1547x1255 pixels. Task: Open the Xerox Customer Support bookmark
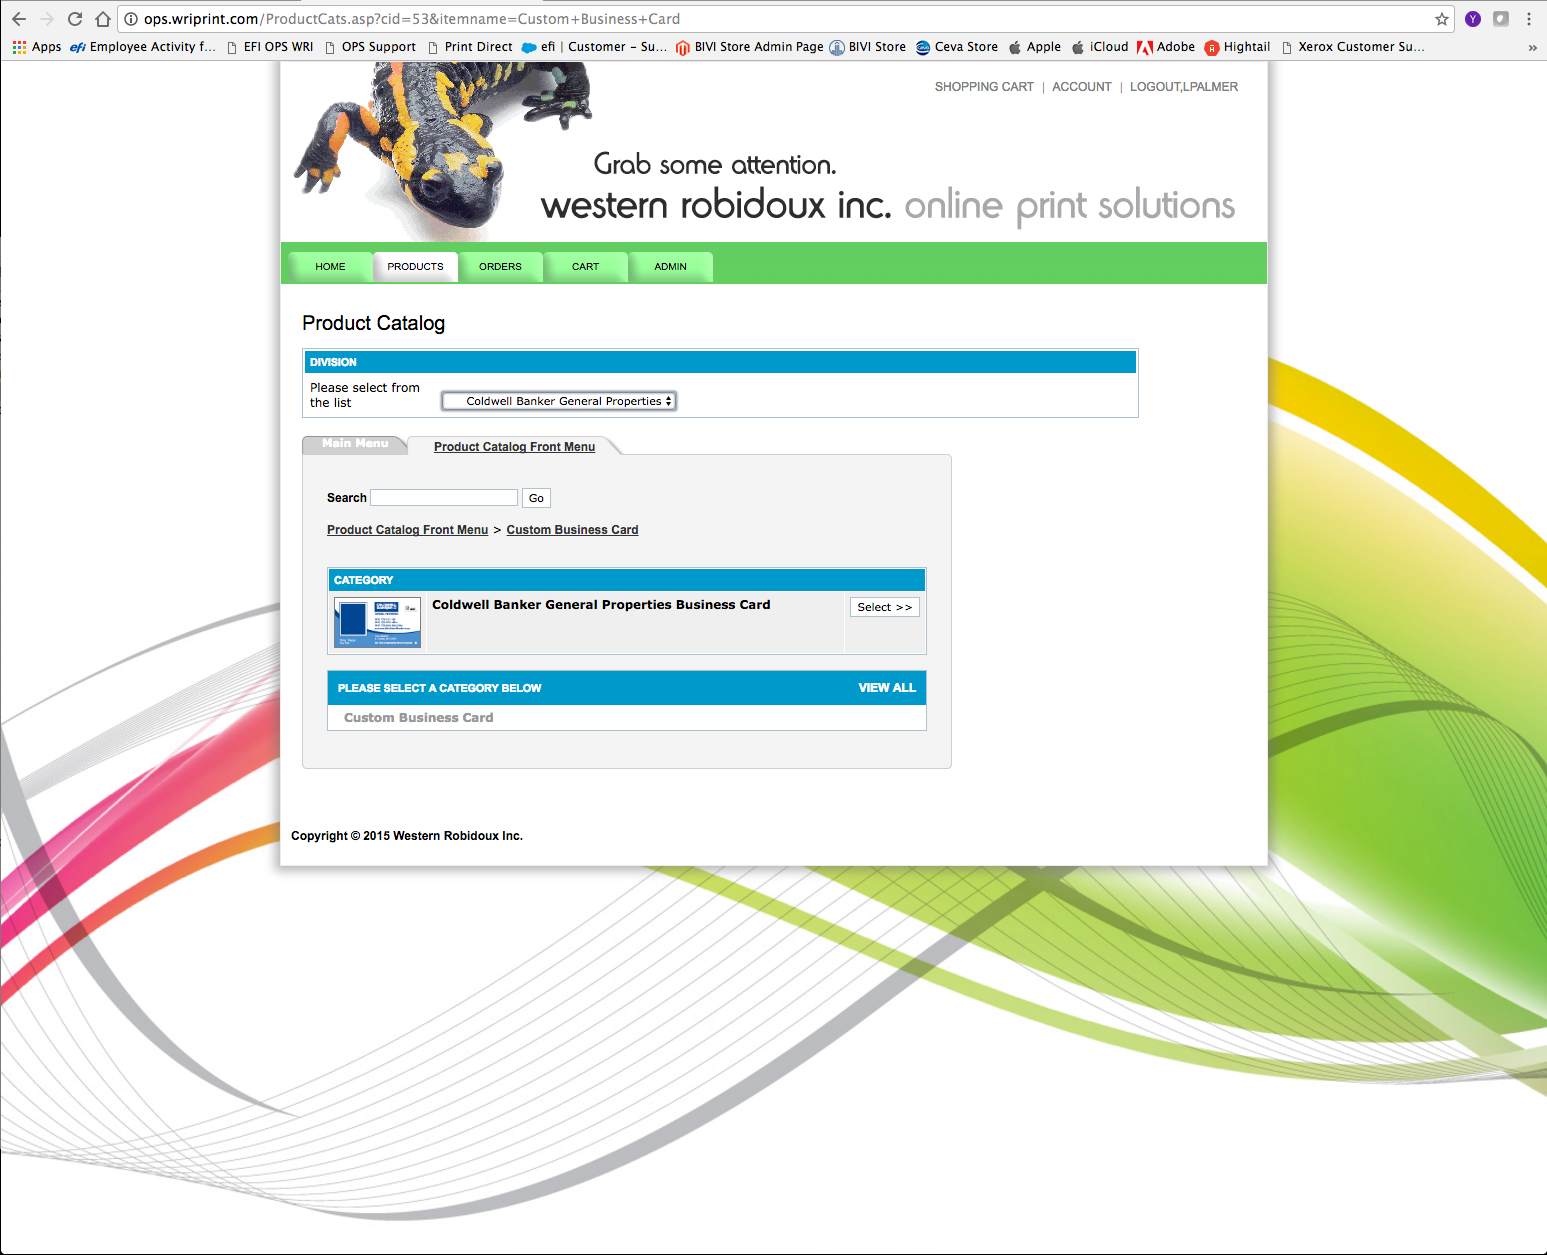point(1353,47)
